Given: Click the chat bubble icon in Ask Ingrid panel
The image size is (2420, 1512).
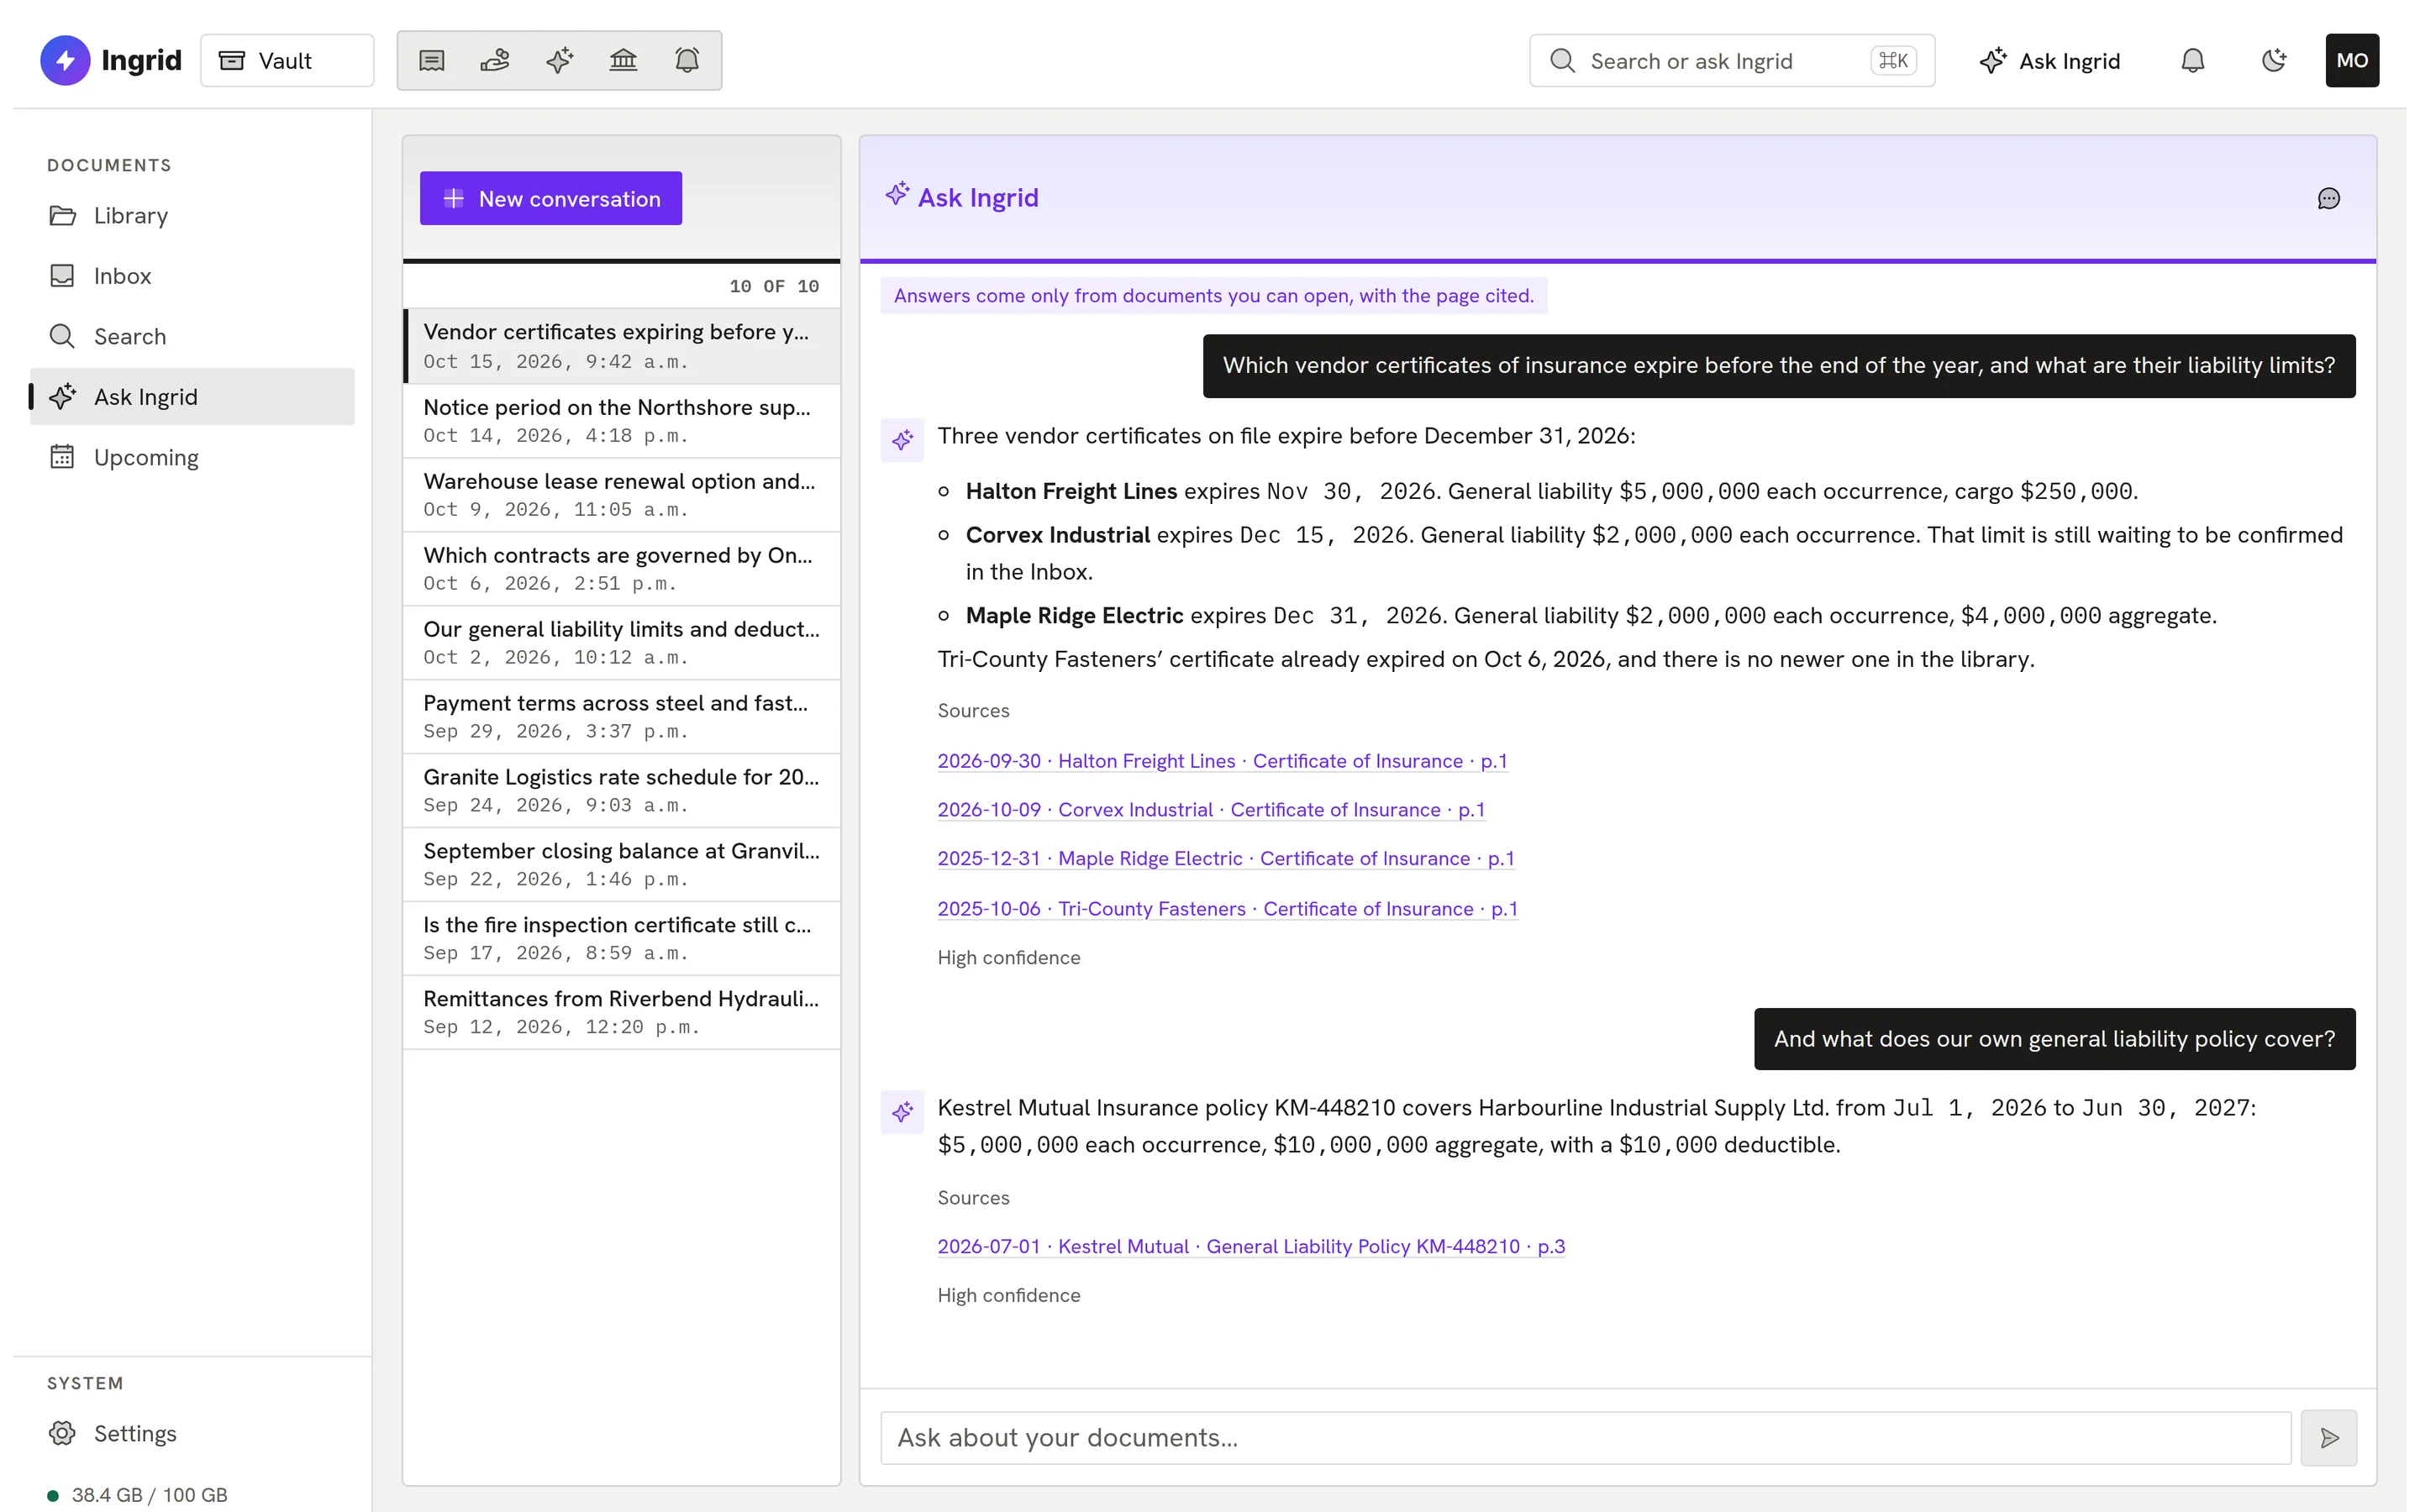Looking at the screenshot, I should tap(2328, 198).
